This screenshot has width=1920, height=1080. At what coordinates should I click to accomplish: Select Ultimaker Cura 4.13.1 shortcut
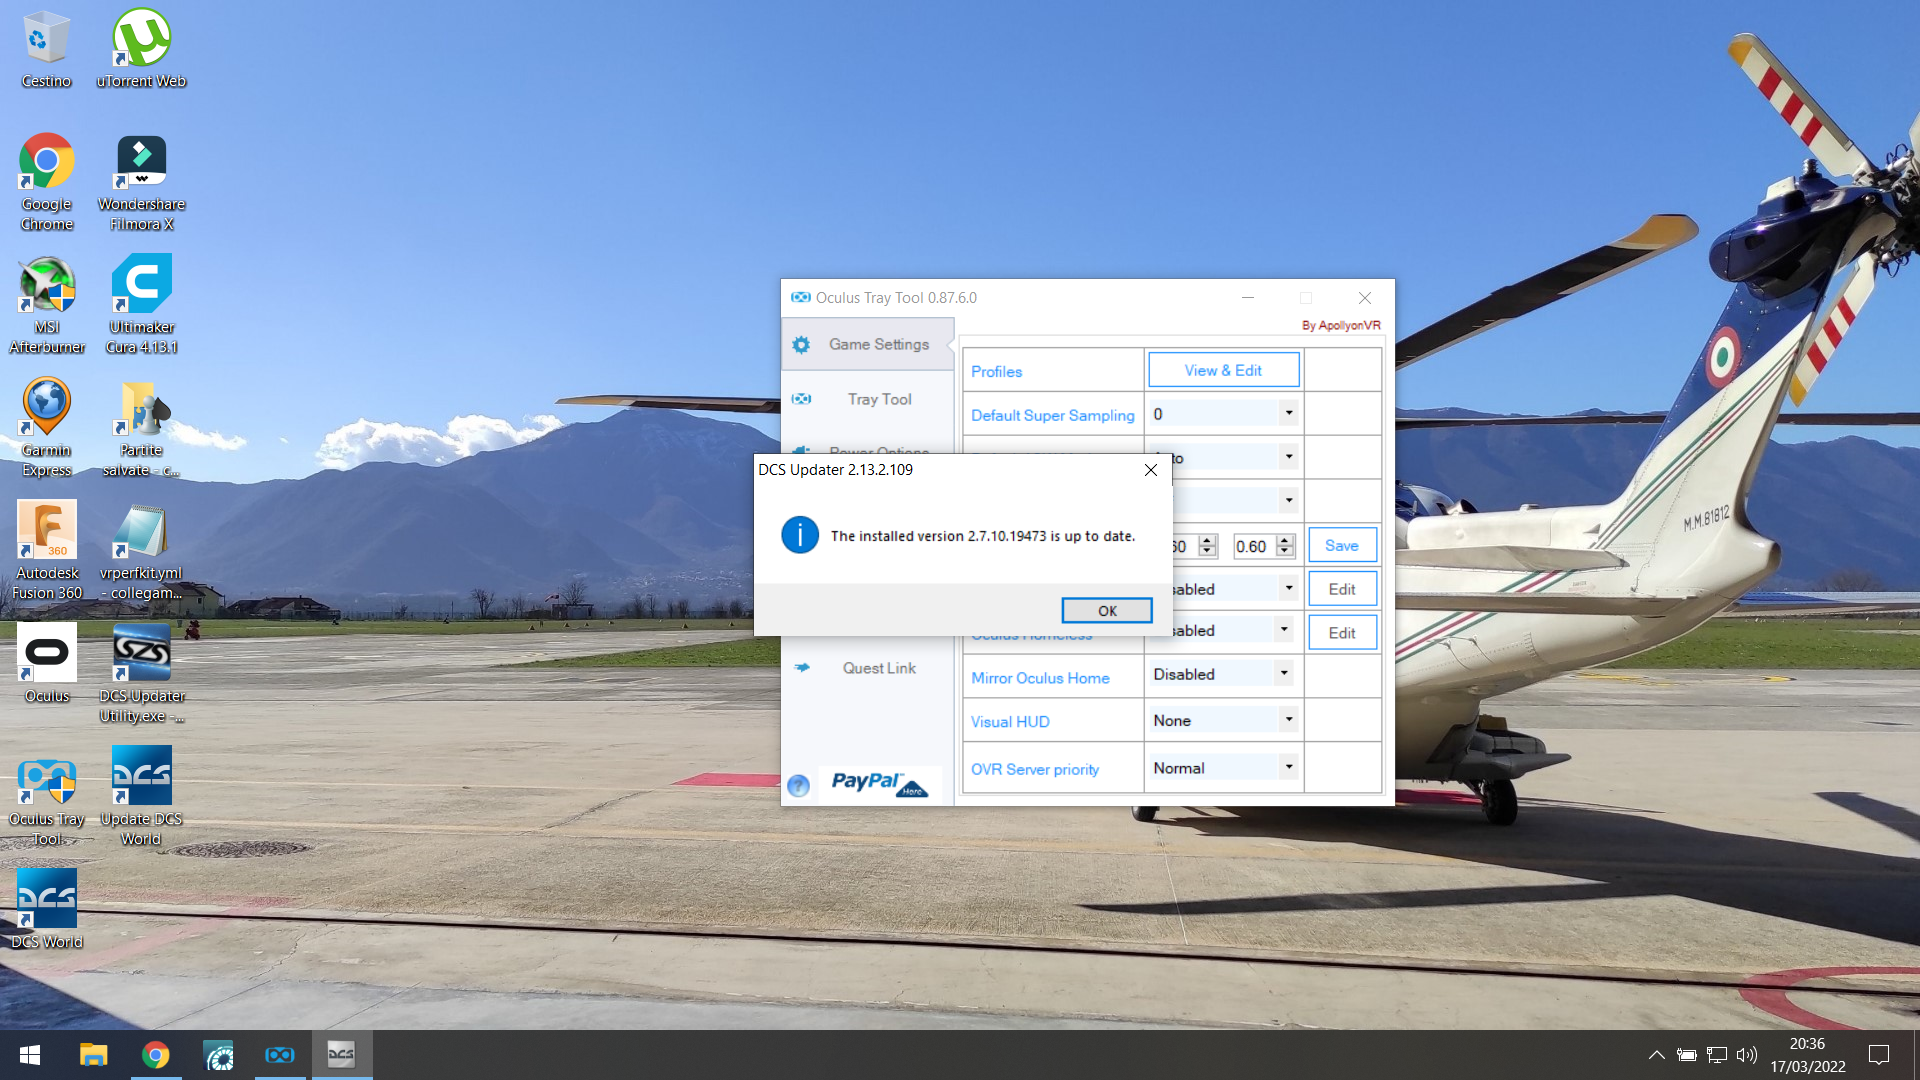141,305
